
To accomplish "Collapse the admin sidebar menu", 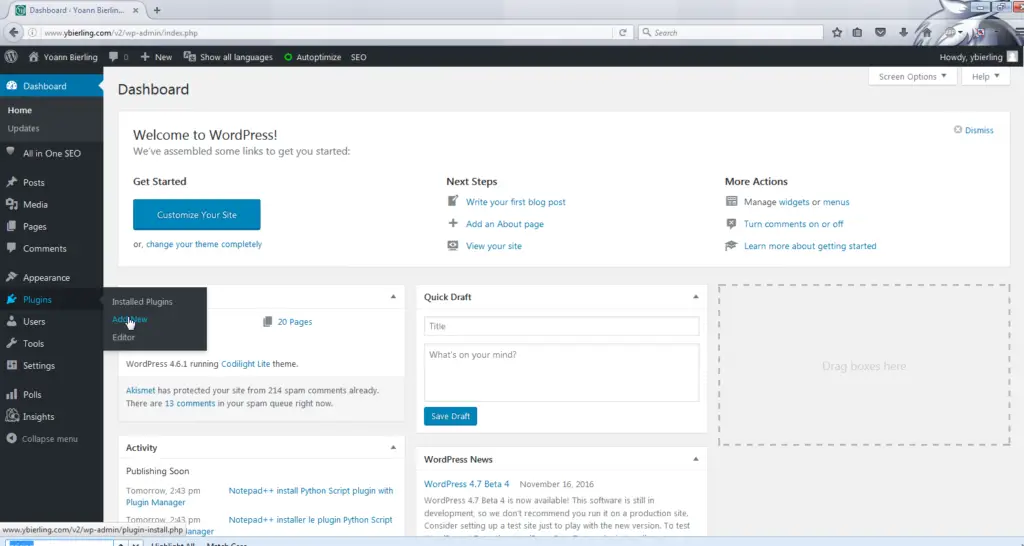I will click(52, 439).
